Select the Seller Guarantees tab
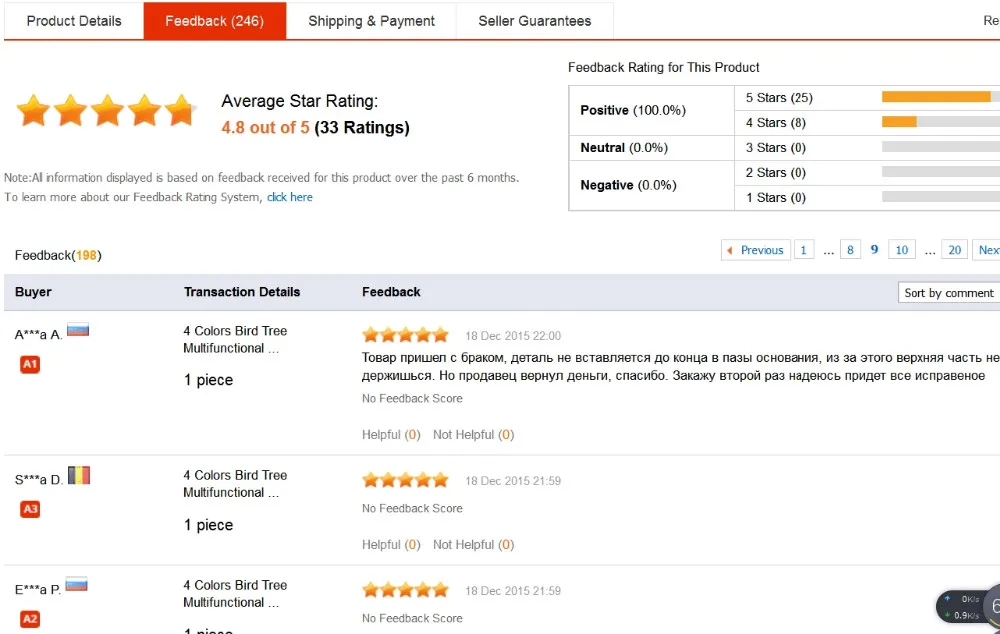This screenshot has width=1000, height=634. tap(534, 21)
